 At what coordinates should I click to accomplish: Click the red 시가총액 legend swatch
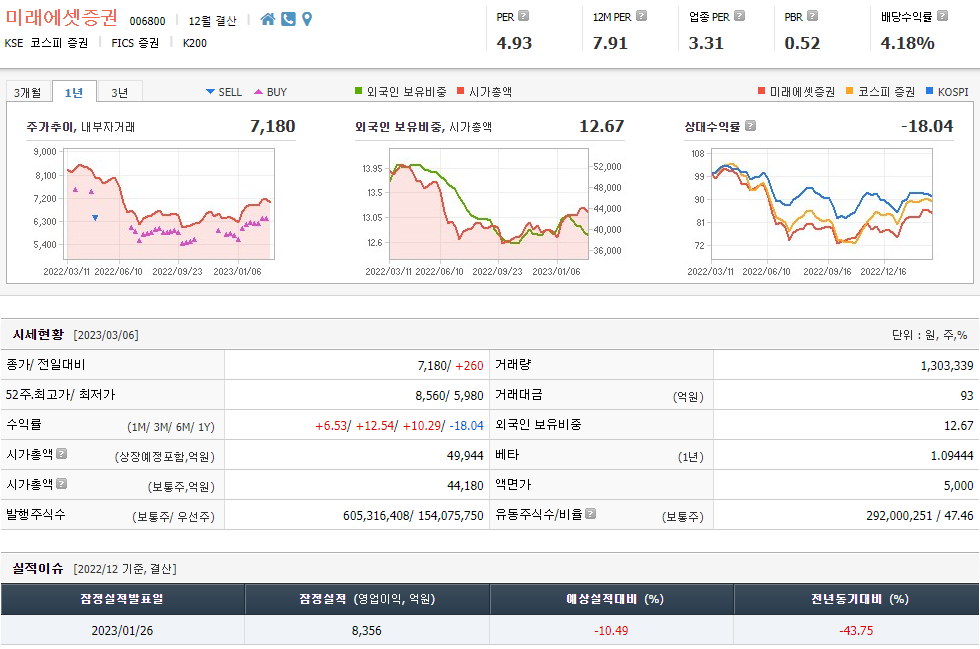coord(461,91)
